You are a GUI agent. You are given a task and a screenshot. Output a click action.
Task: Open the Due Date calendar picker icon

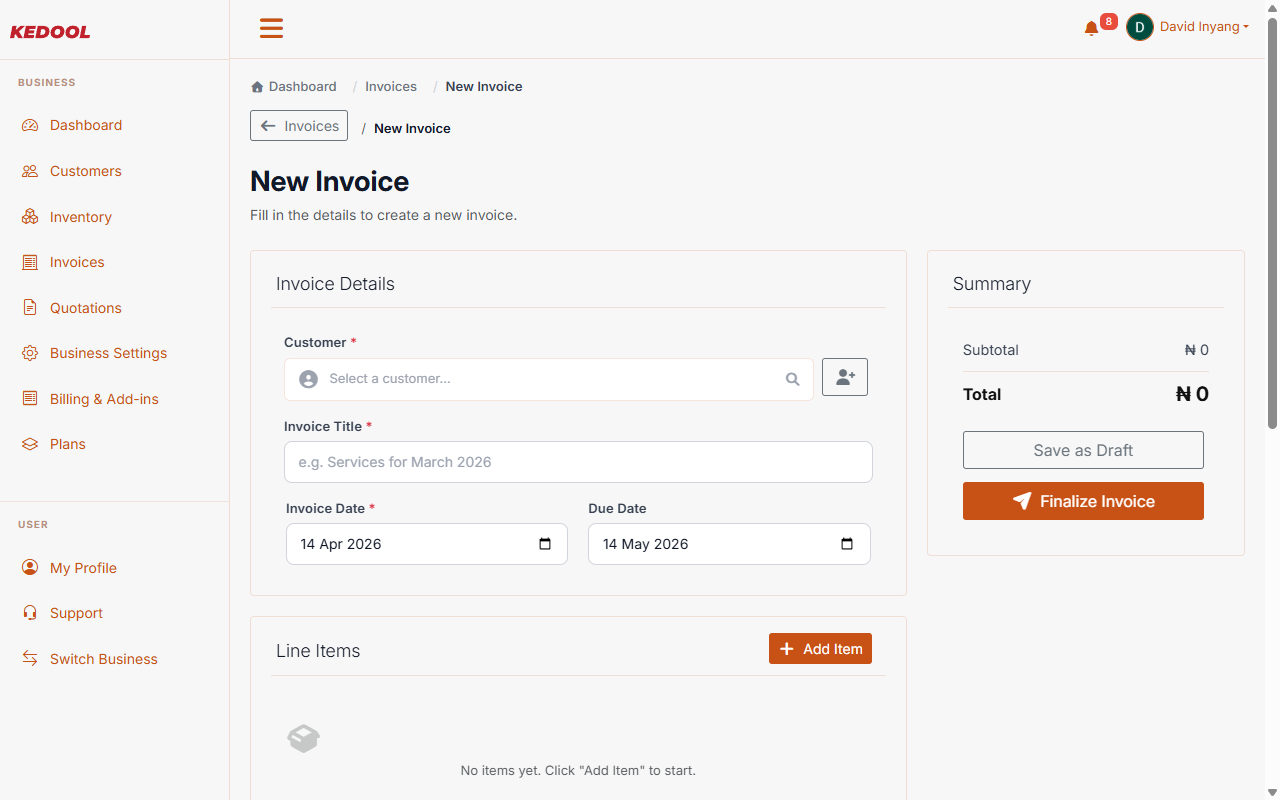tap(847, 544)
